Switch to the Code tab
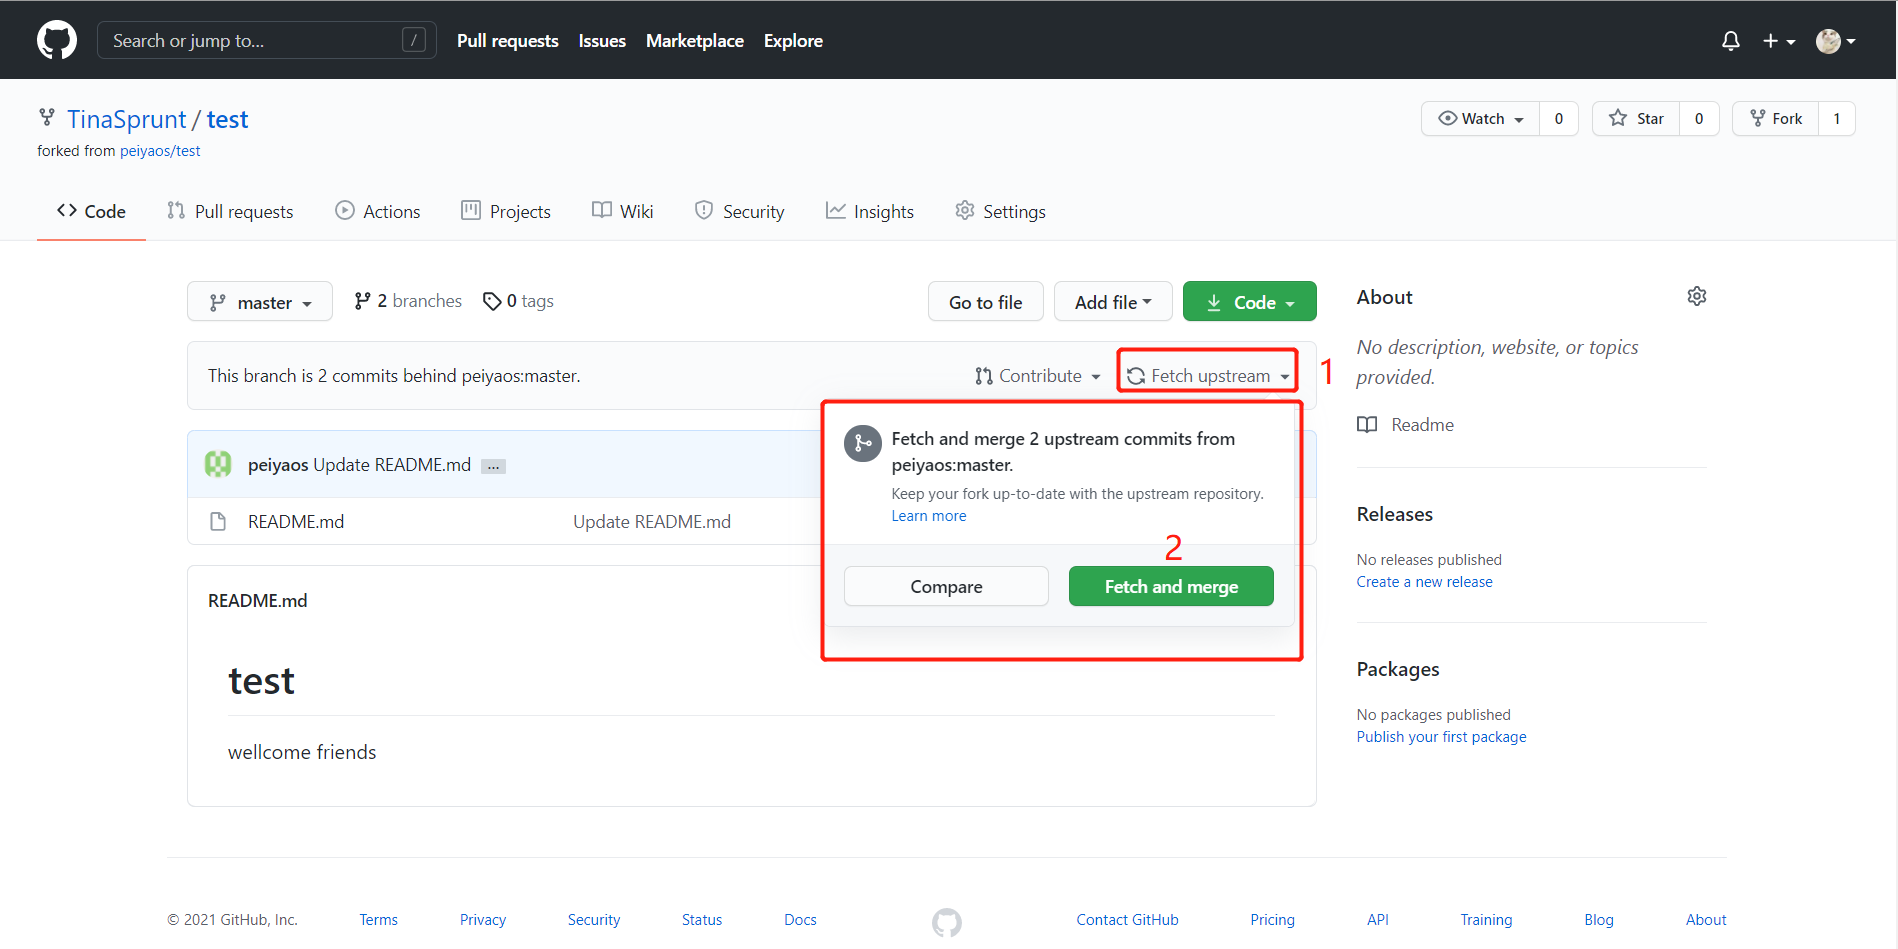Screen dimensions: 1898x949 pyautogui.click(x=91, y=211)
